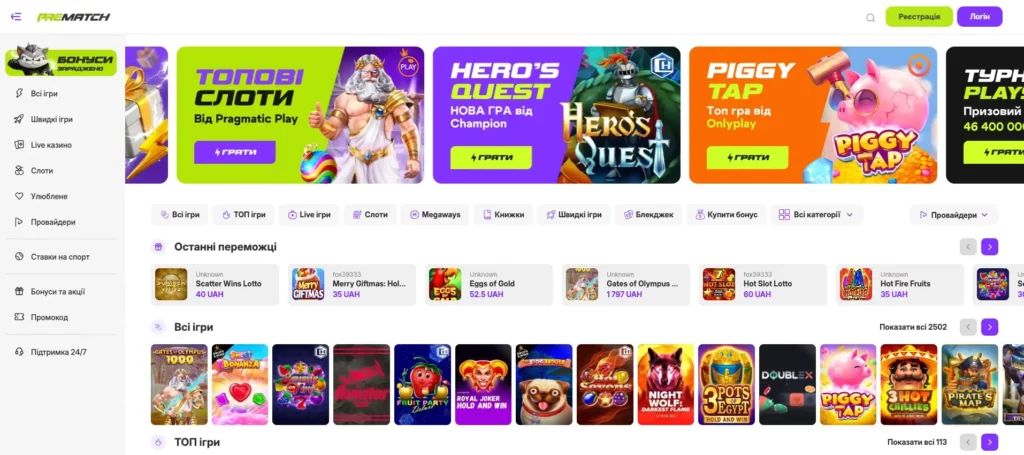Click the Логін button

[980, 17]
